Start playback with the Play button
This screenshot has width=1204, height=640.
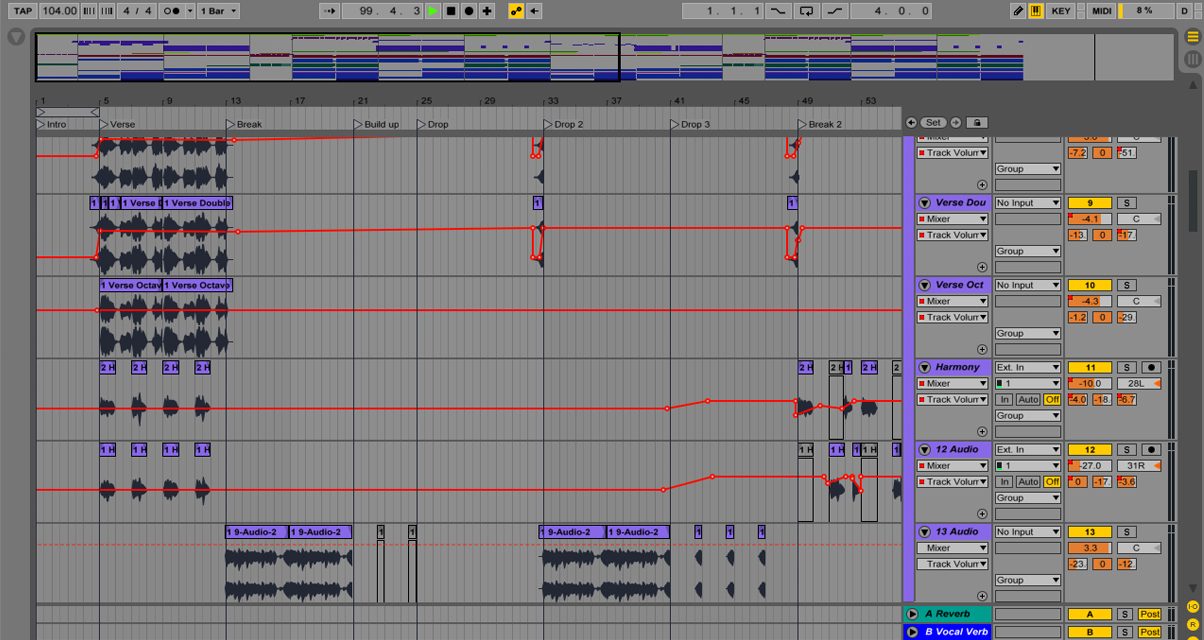click(431, 10)
